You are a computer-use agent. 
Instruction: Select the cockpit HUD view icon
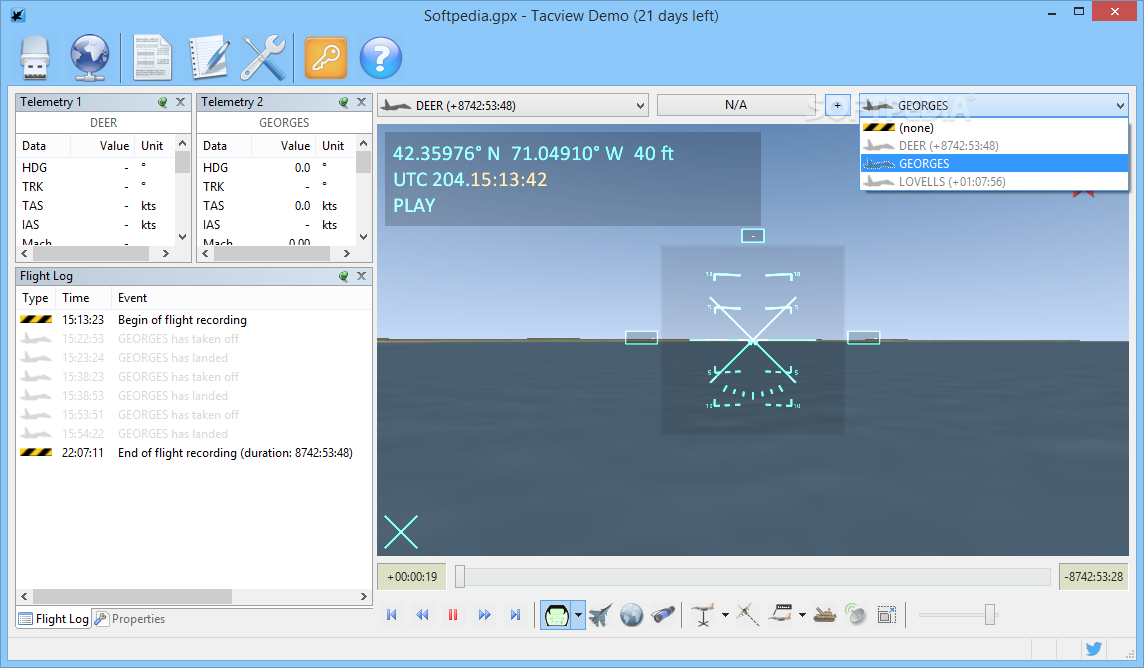click(557, 615)
